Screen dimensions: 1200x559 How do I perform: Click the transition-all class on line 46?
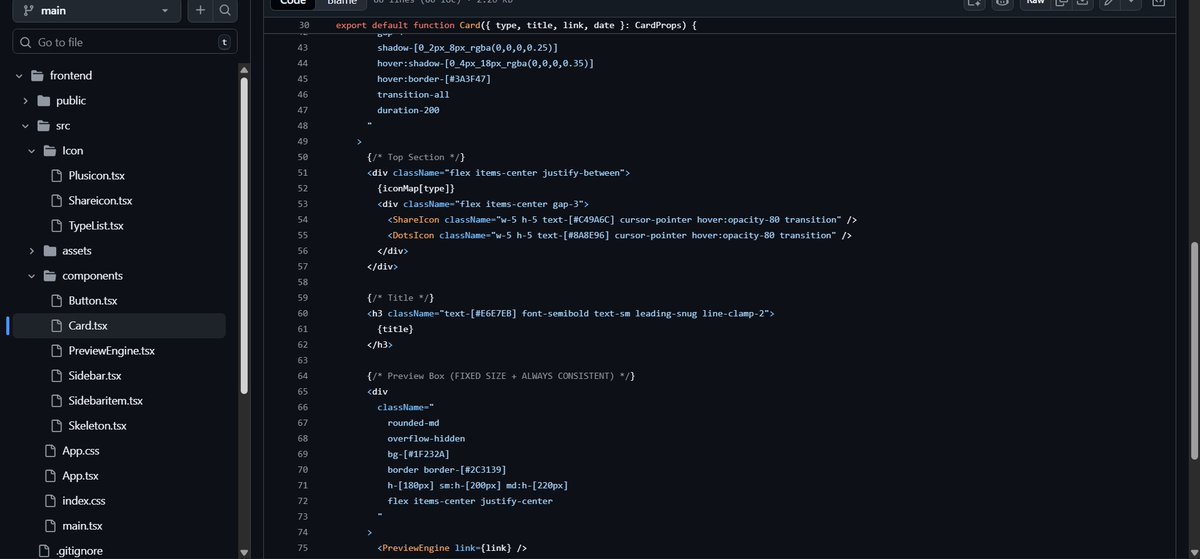pos(413,95)
